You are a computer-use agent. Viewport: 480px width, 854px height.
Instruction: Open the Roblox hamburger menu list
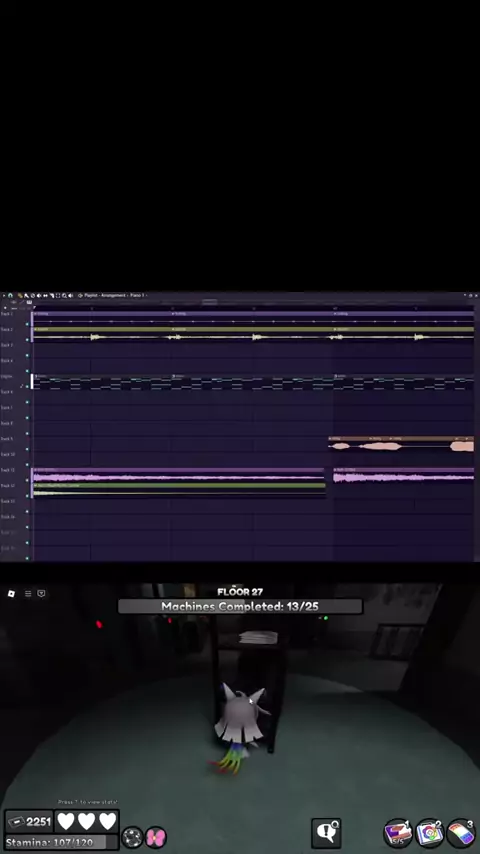click(28, 594)
